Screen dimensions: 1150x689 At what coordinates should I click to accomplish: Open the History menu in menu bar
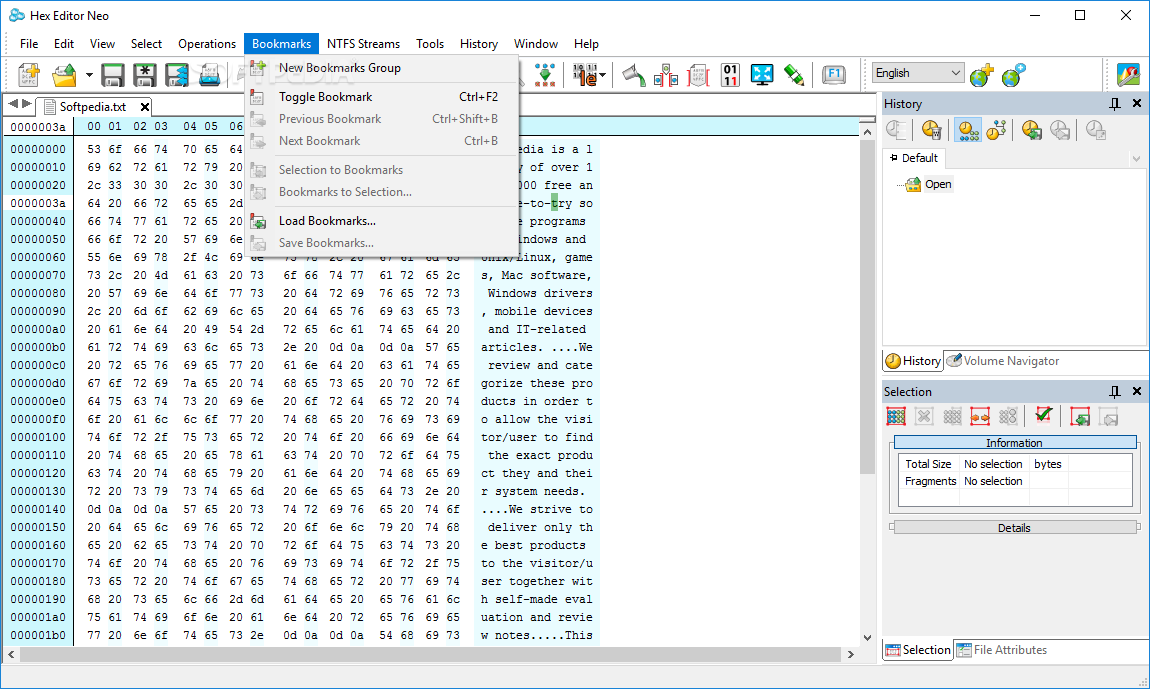tap(479, 44)
